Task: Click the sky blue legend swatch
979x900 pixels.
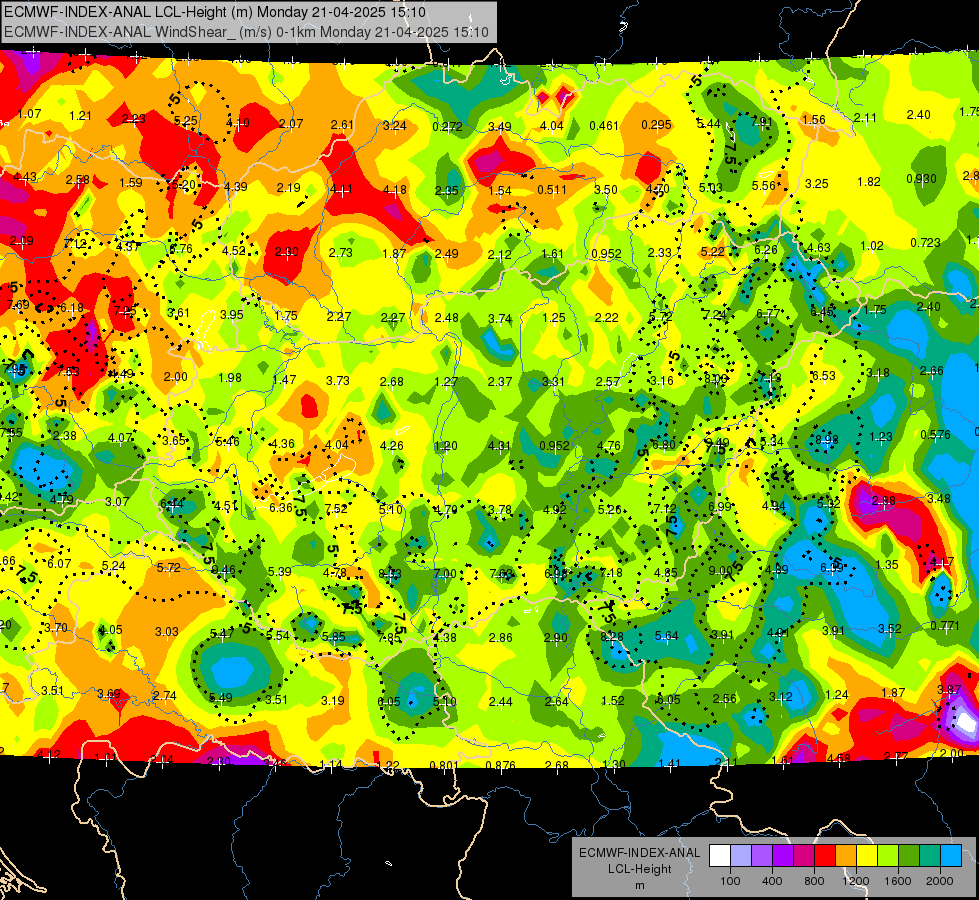Action: [951, 856]
